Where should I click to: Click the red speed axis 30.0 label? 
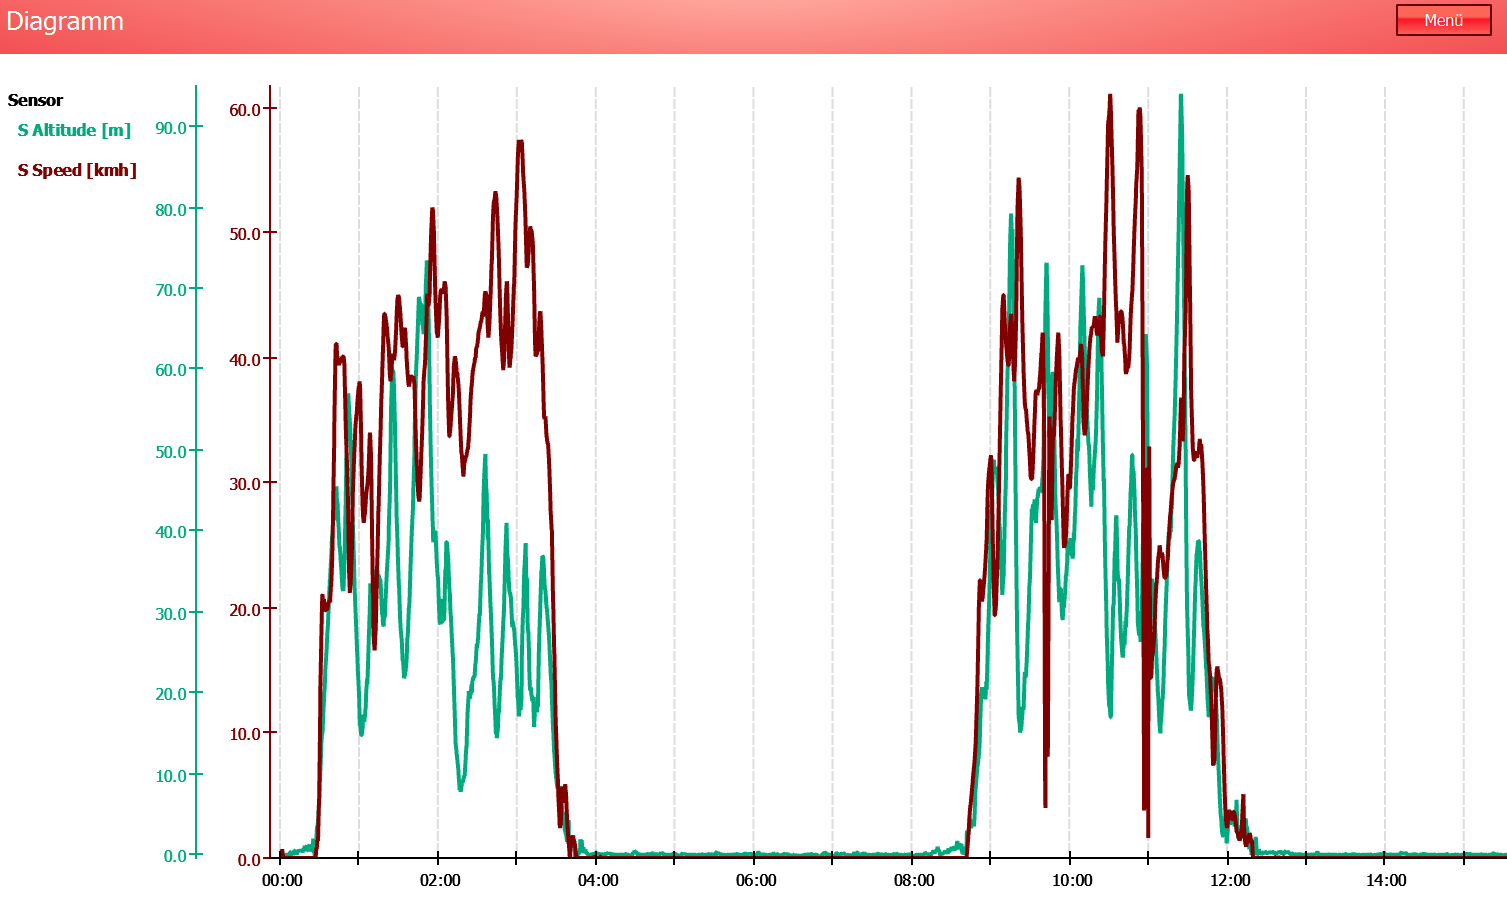pos(245,483)
